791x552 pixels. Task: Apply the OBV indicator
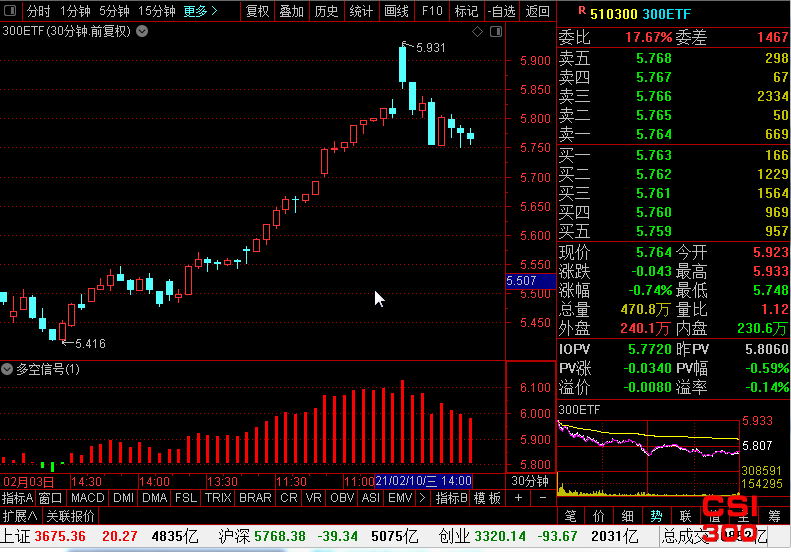[342, 498]
